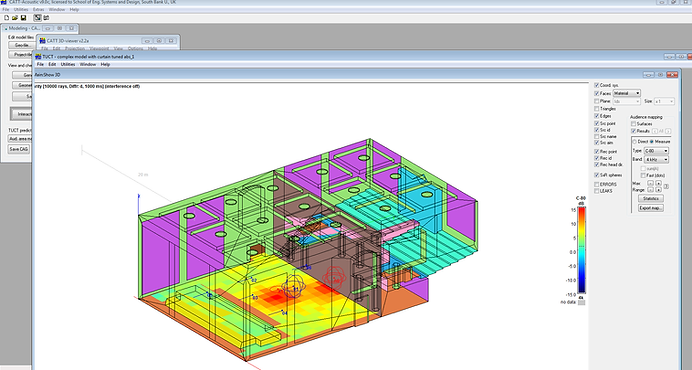Open the Type C-80 dropdown
This screenshot has height=370, width=692.
(656, 151)
